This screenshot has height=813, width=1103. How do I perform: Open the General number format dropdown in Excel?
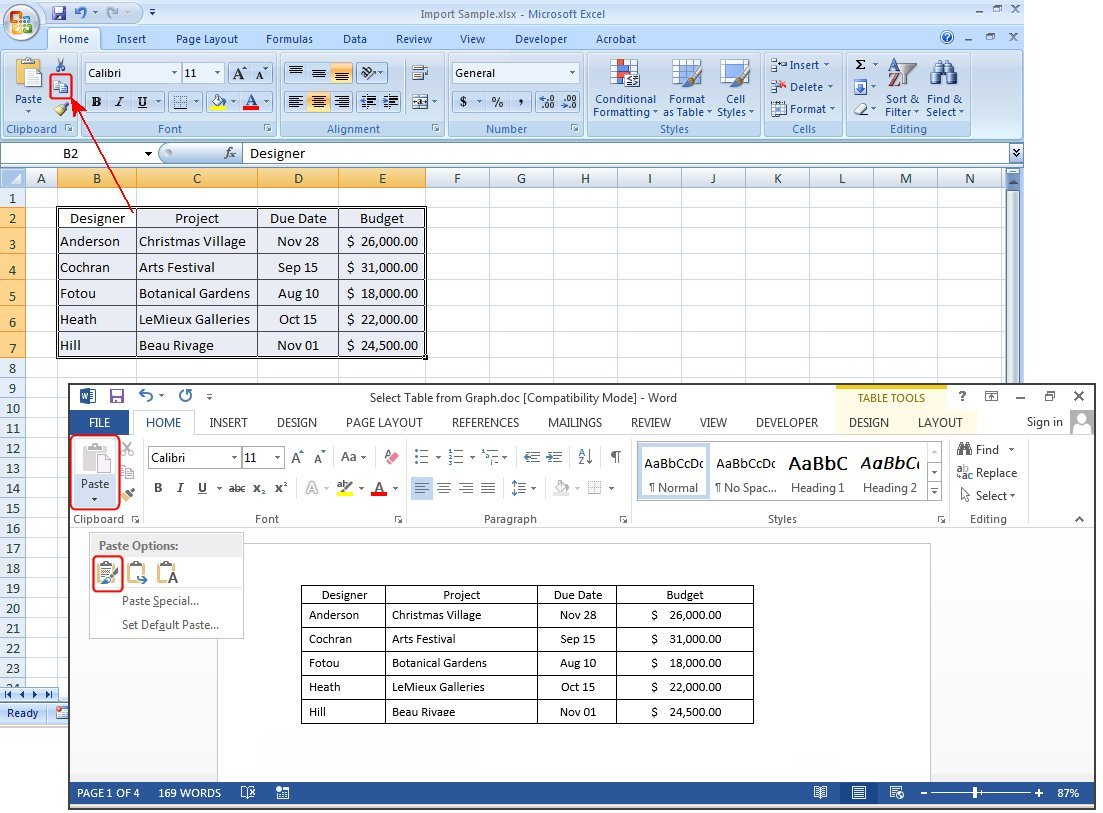[x=573, y=73]
